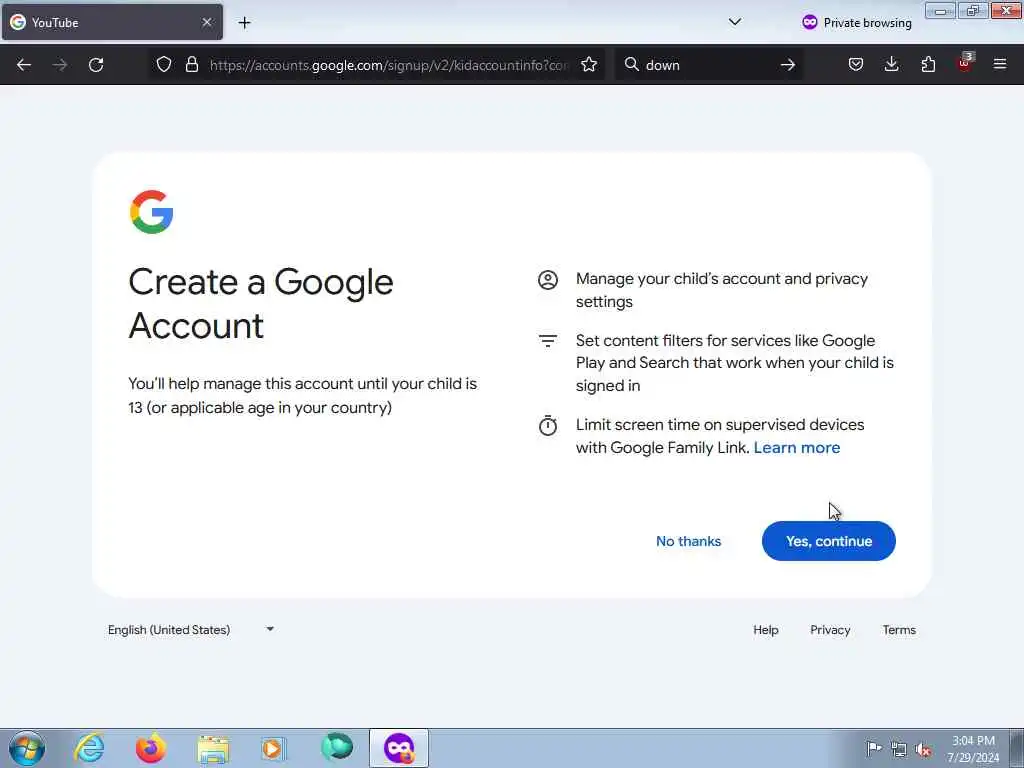Viewport: 1024px width, 768px height.
Task: Bookmark this page with the star icon
Action: (589, 65)
